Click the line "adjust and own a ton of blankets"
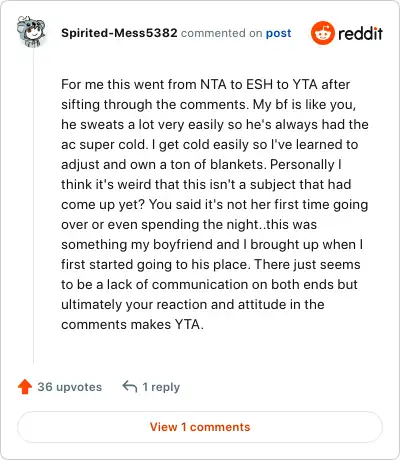 (201, 165)
